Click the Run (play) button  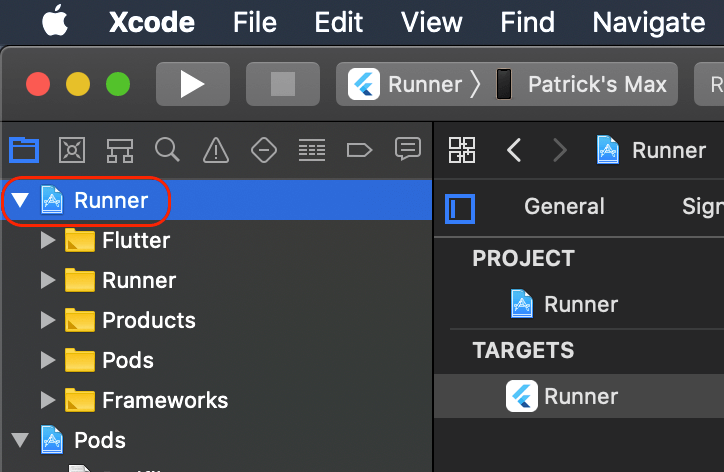coord(192,84)
